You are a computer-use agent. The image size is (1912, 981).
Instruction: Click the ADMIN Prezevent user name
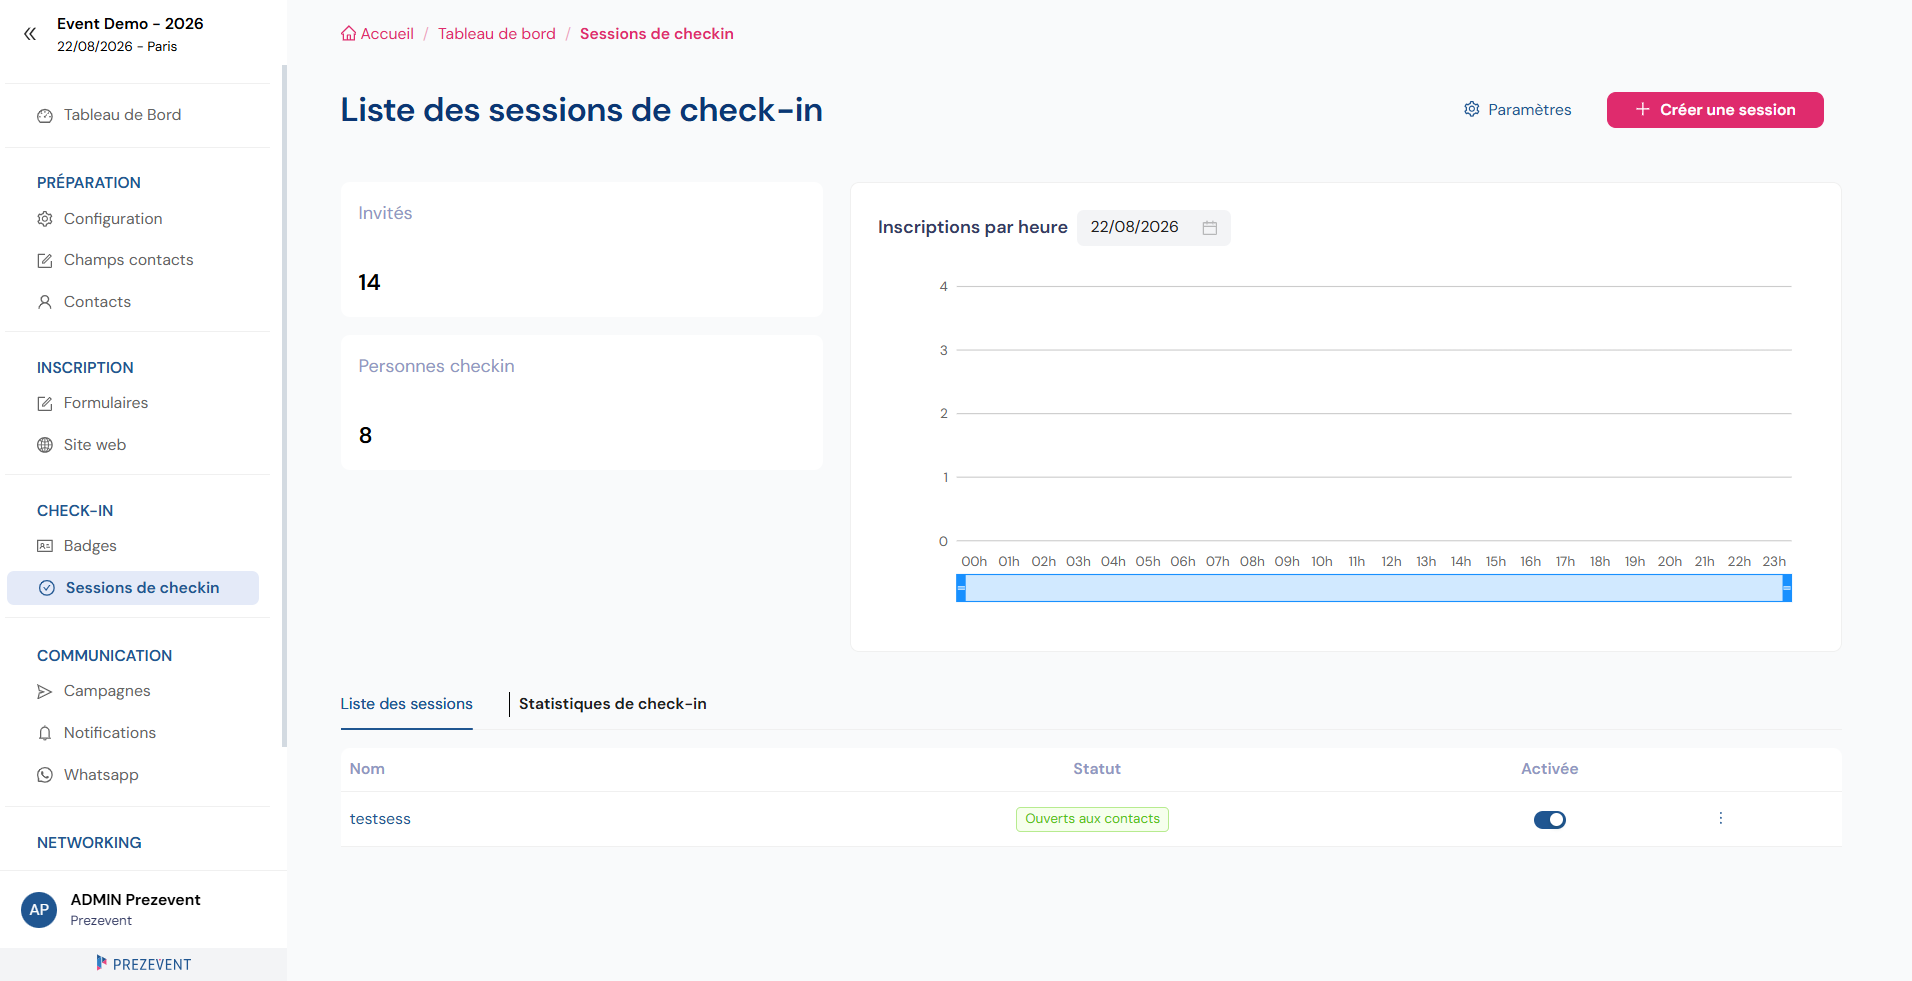(x=135, y=900)
